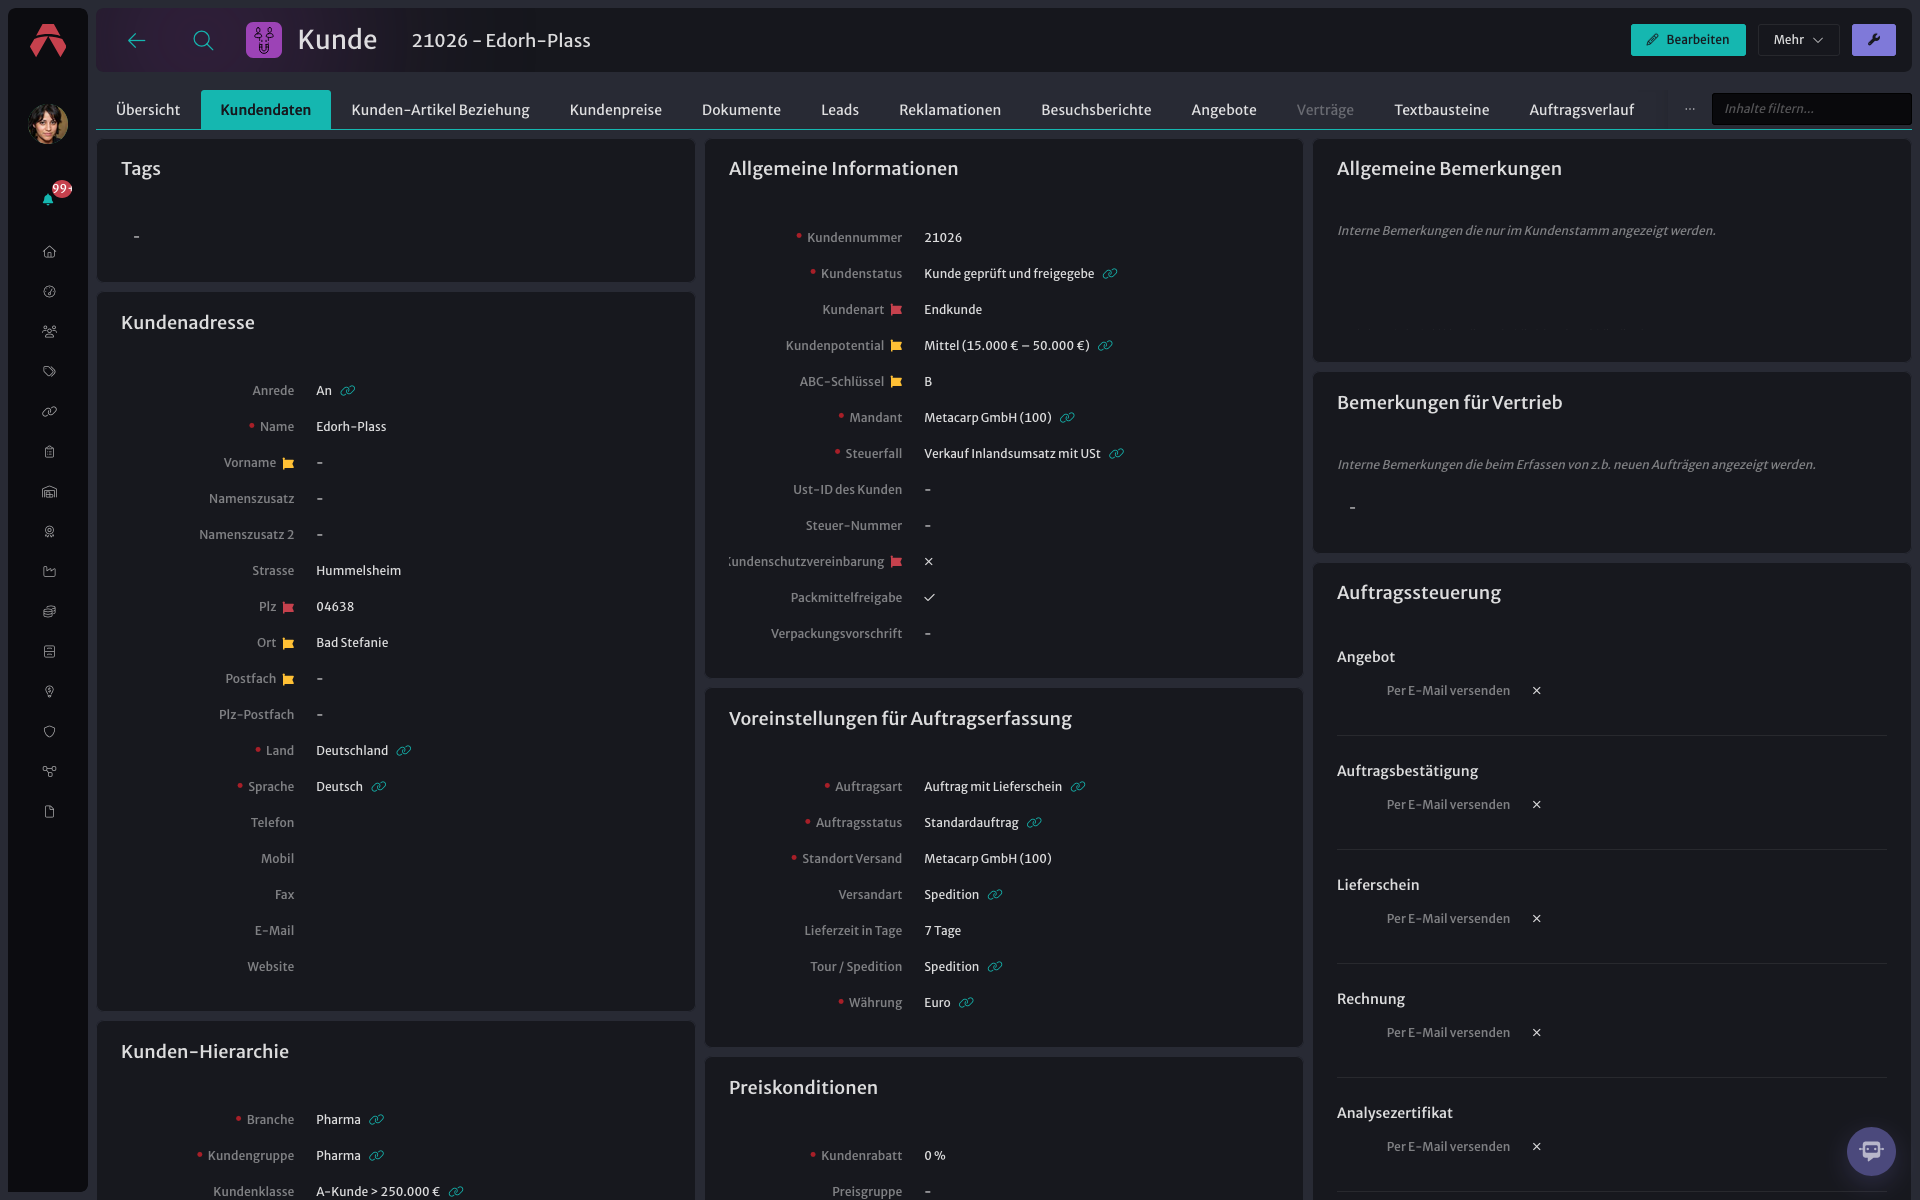Open the tab overflow ellipsis menu

click(1690, 109)
